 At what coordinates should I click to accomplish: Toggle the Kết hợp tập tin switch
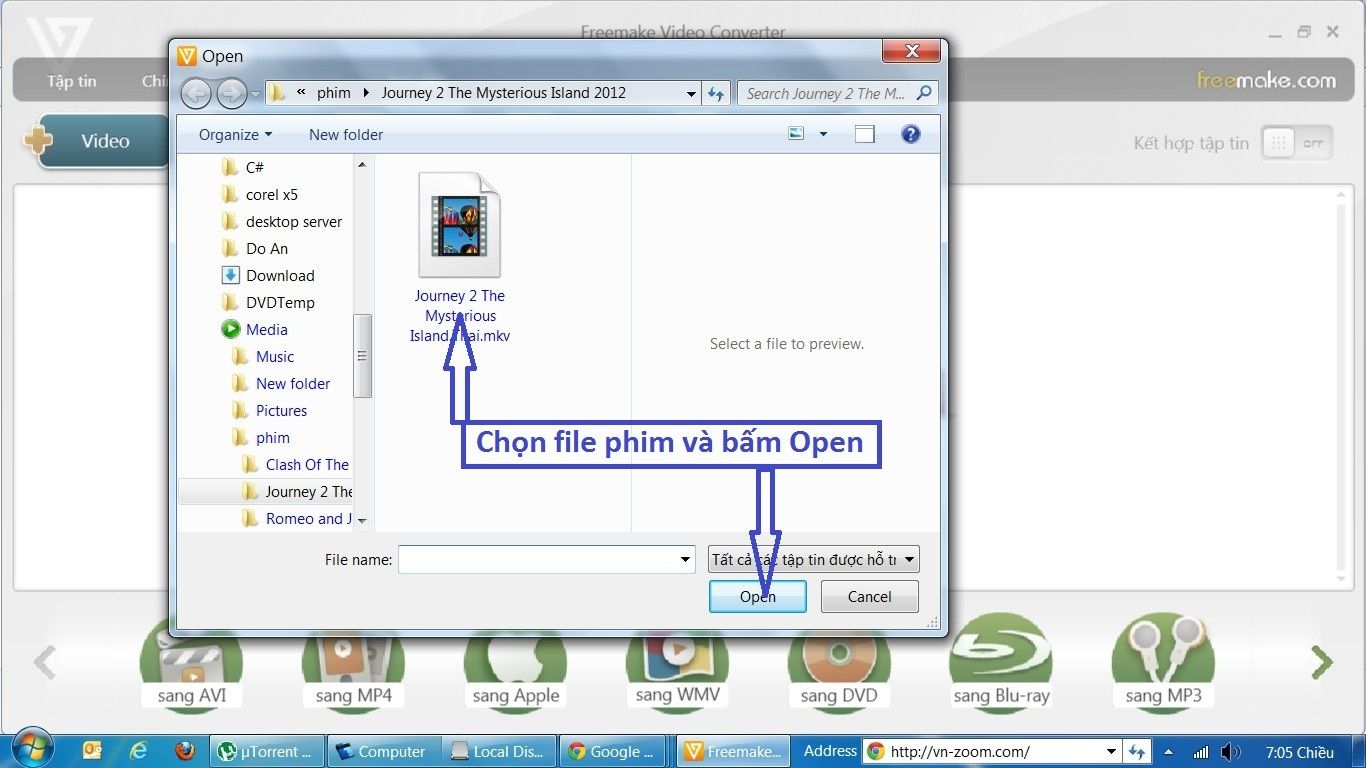1295,143
